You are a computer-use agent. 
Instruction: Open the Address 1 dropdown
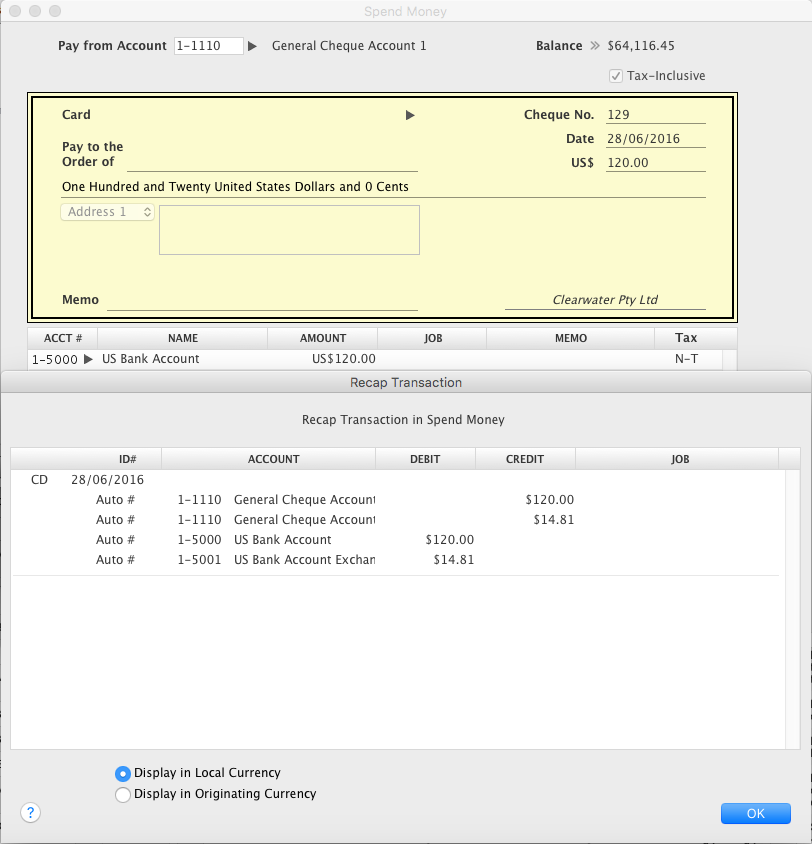coord(108,212)
